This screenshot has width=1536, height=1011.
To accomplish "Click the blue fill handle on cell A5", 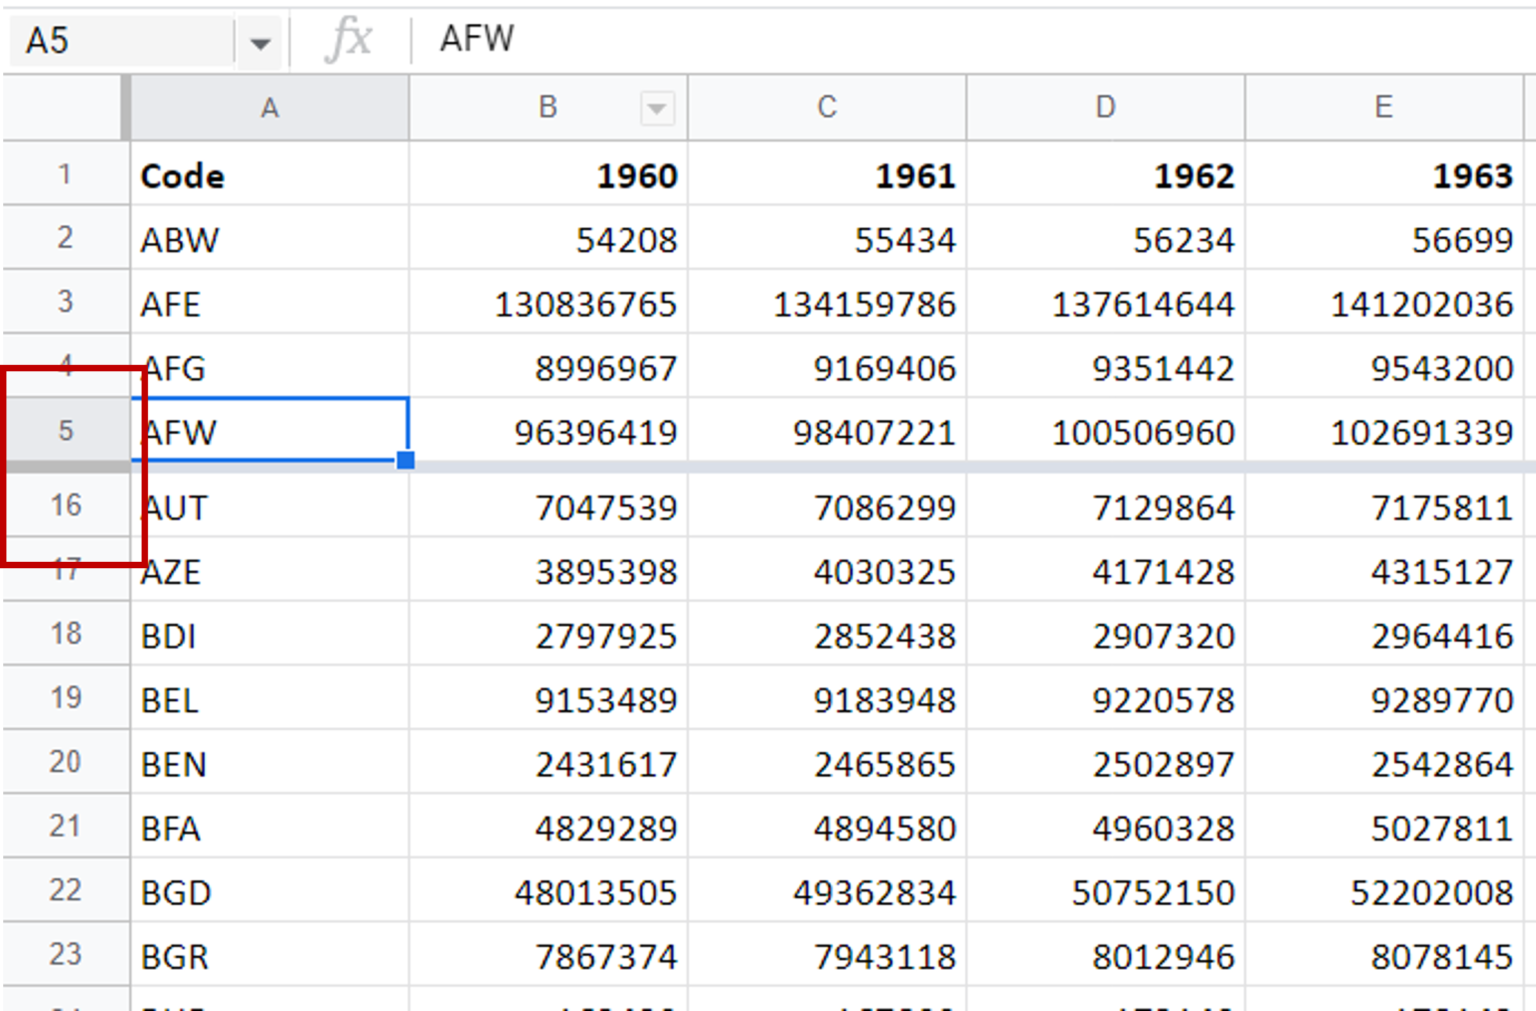I will (405, 459).
